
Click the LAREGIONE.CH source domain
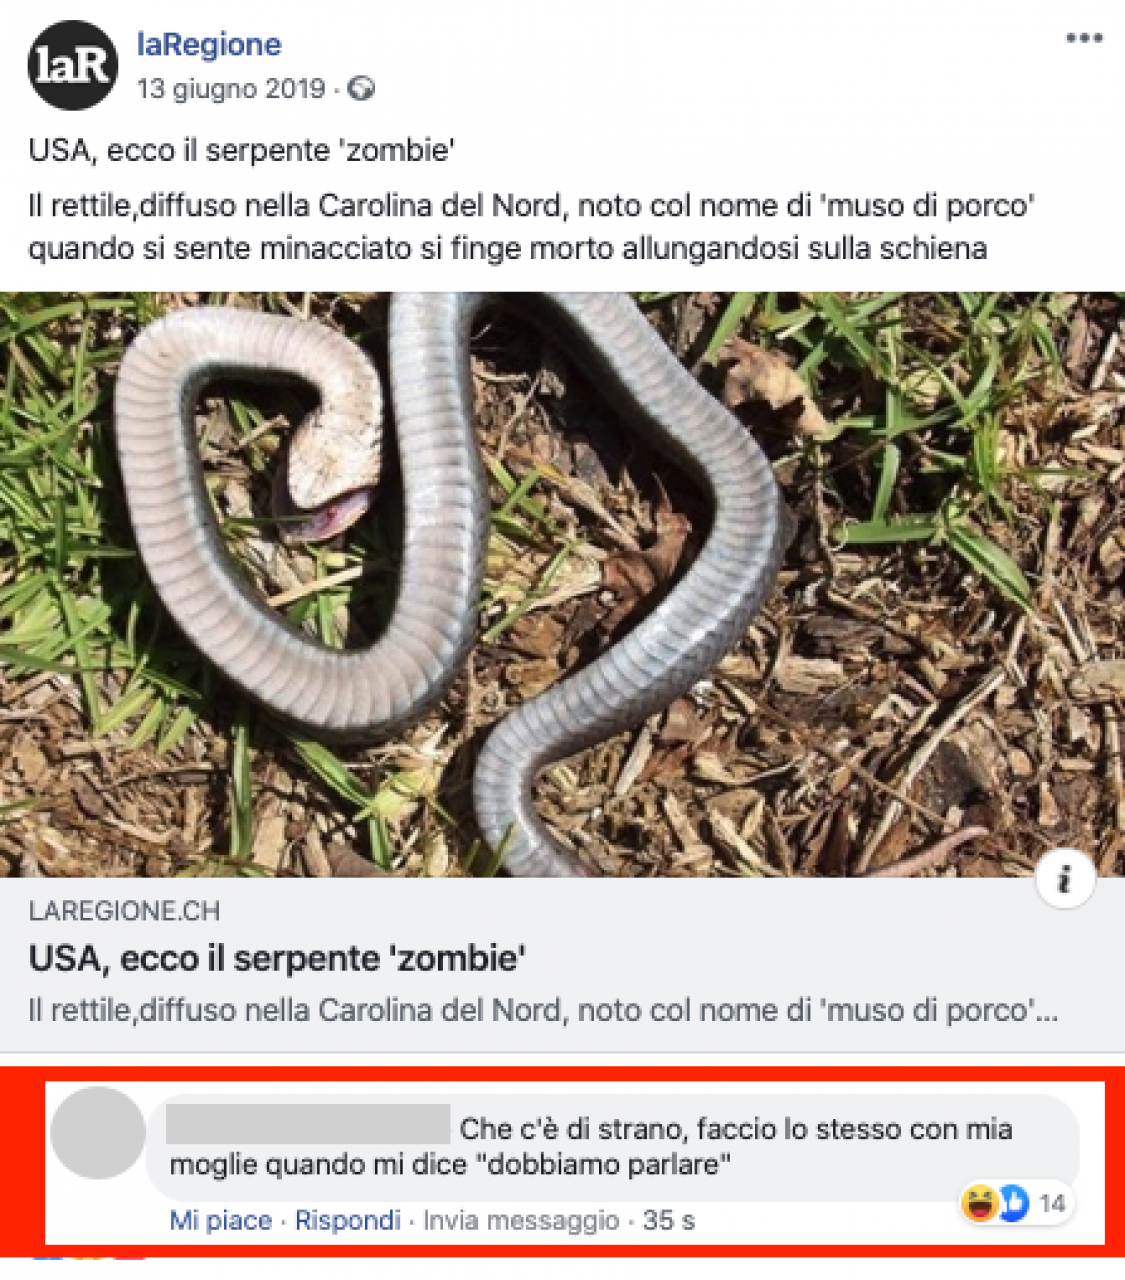(124, 911)
